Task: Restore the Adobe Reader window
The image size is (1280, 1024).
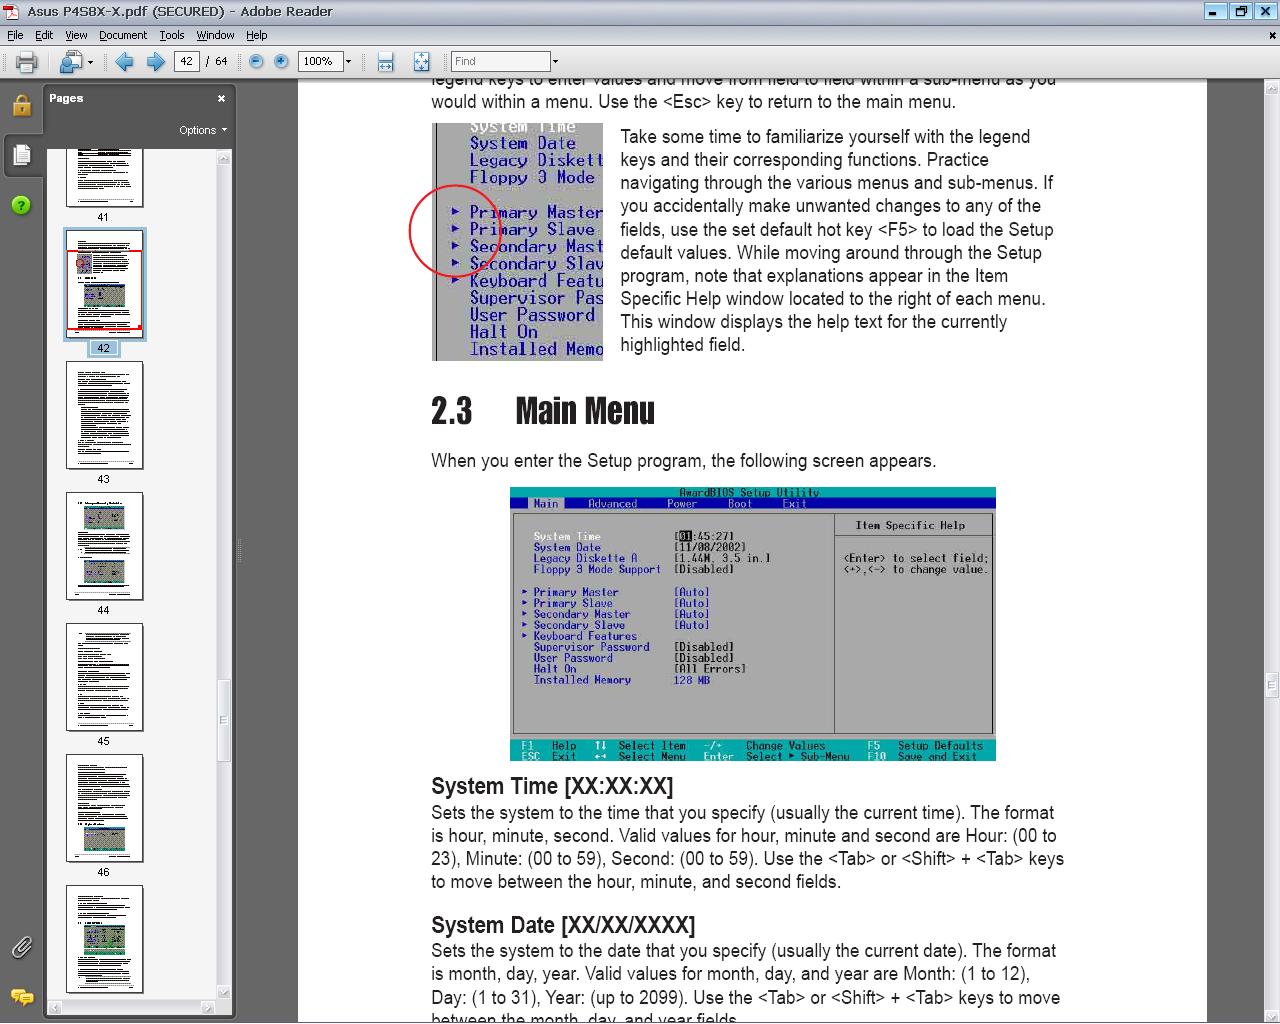Action: coord(1241,12)
